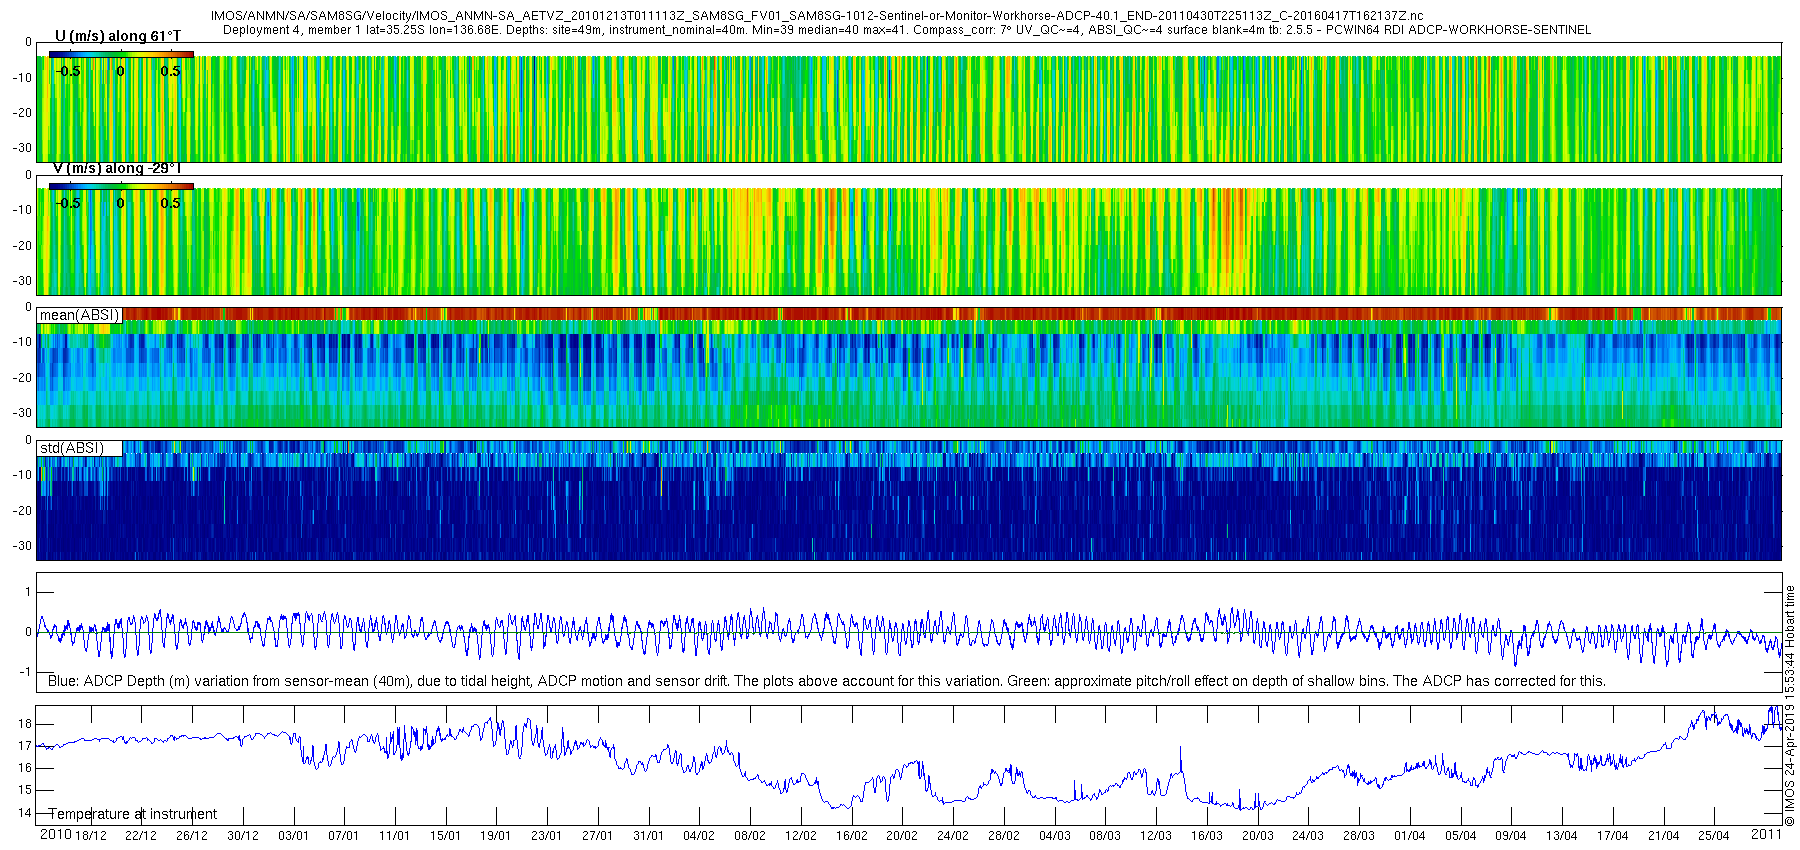1800x850 pixels.
Task: Click the 16 temperature axis tick
Action: [x=25, y=768]
